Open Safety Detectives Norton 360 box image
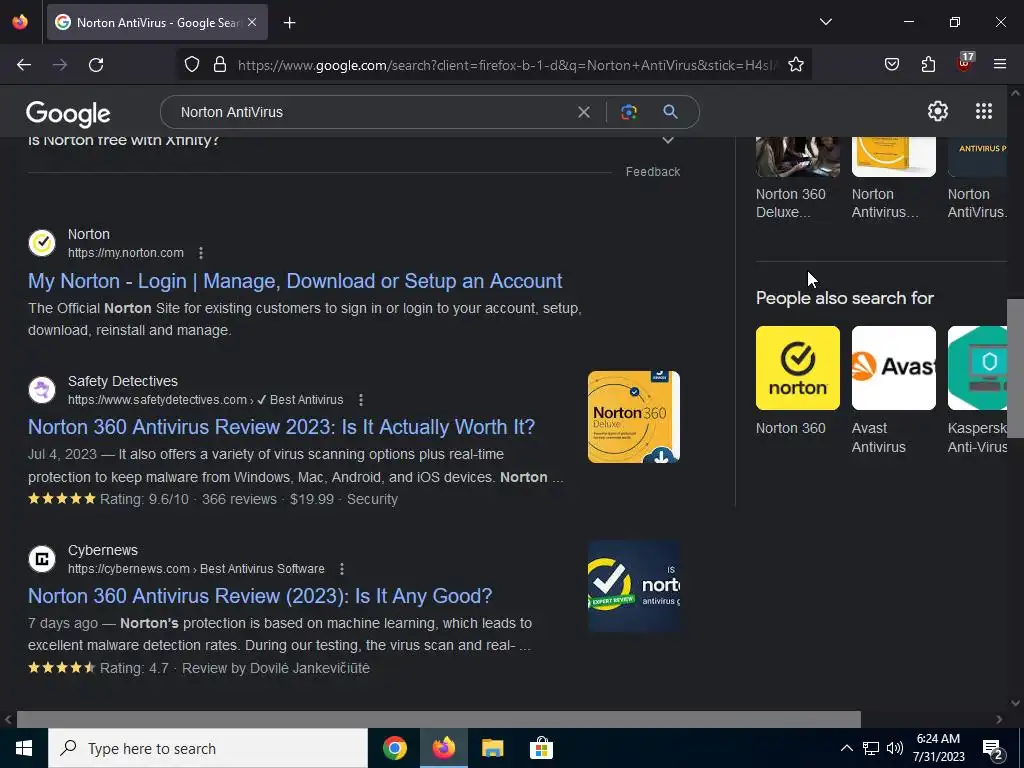 [633, 417]
